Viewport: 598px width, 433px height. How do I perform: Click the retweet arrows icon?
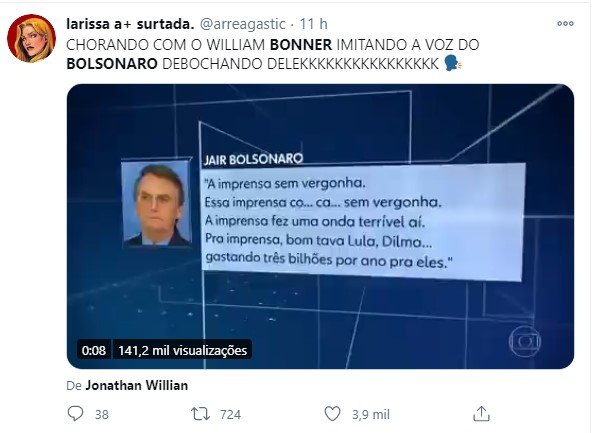tap(200, 414)
